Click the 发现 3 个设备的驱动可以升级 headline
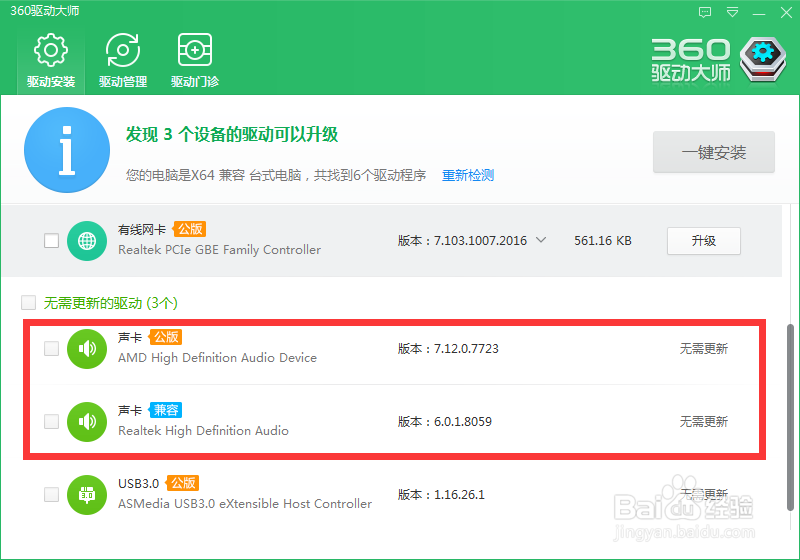The height and width of the screenshot is (560, 800). point(232,135)
